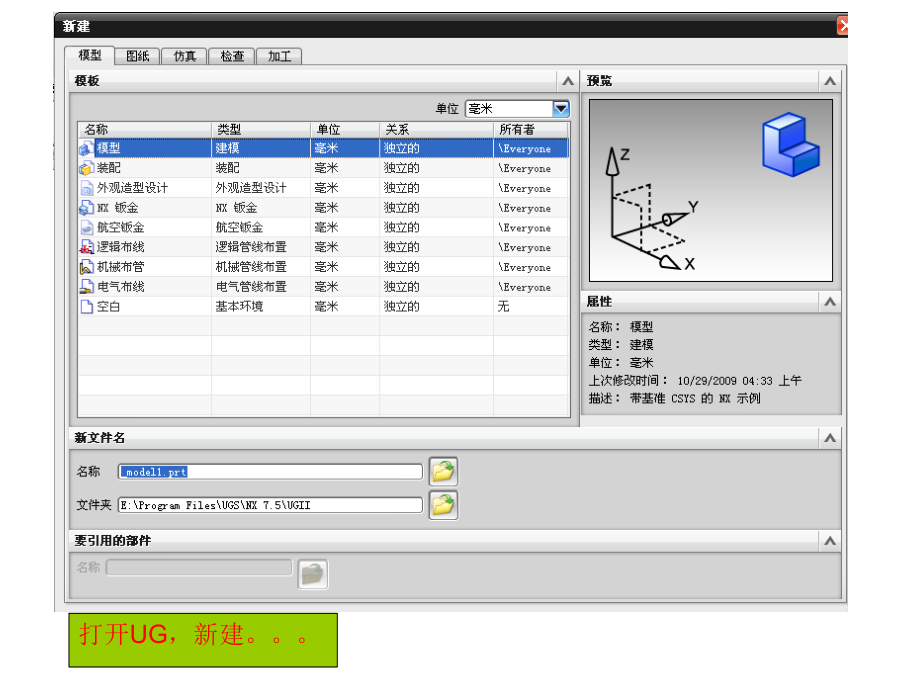
Task: Click the 基本环境 type cell
Action: click(239, 307)
